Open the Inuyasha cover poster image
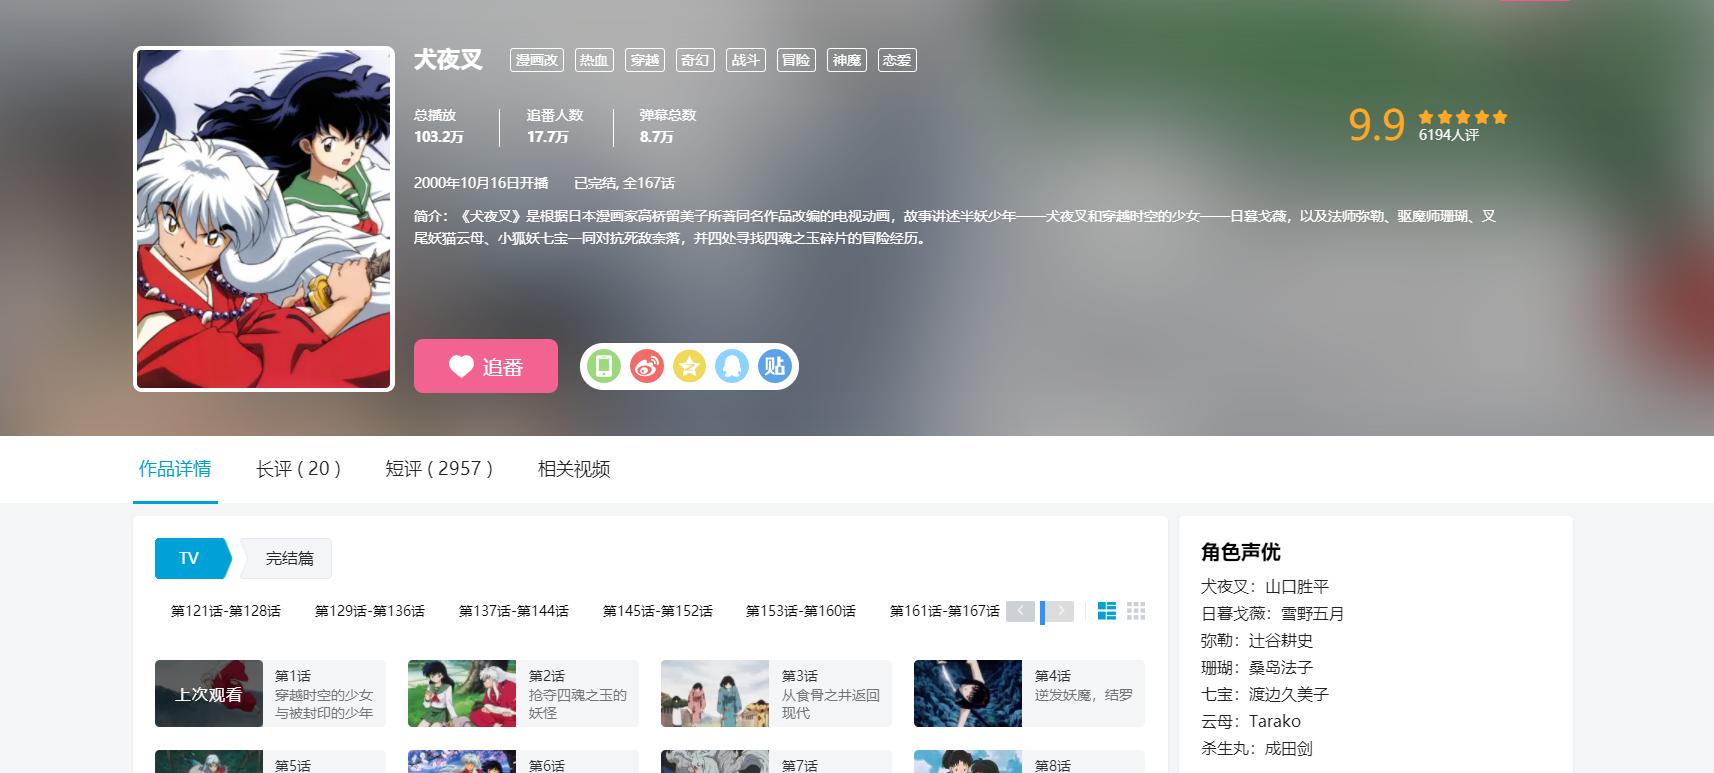 click(264, 219)
